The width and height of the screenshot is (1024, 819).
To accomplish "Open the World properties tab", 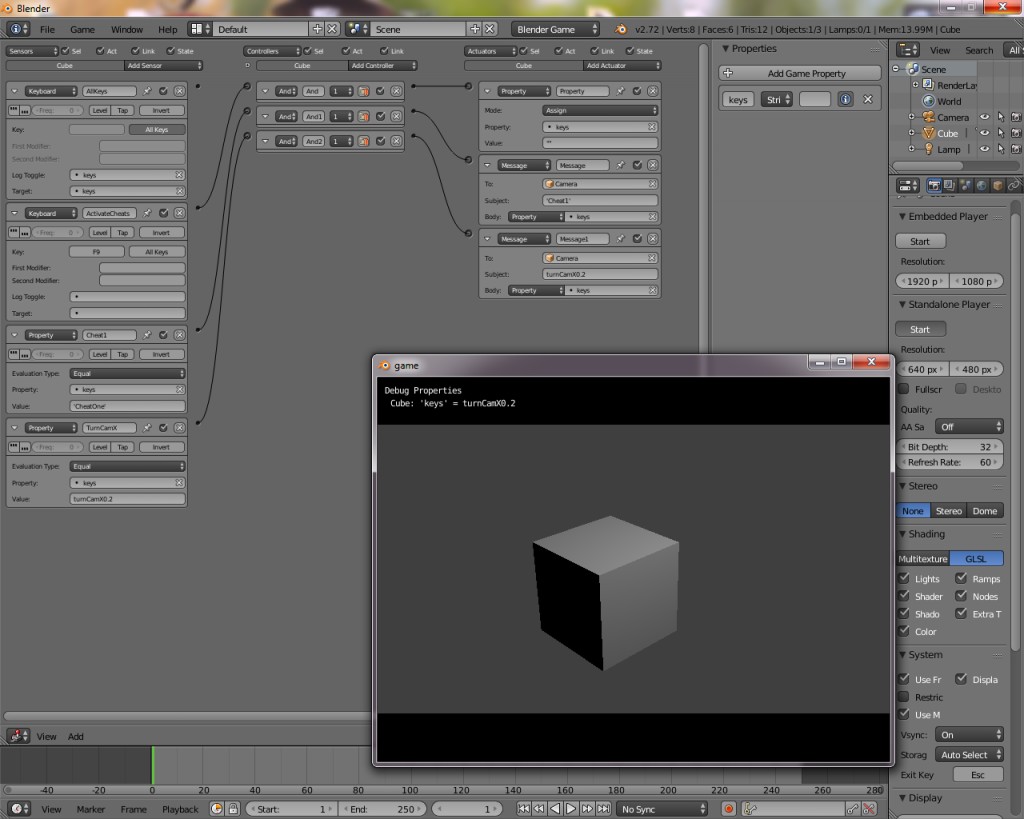I will point(981,185).
